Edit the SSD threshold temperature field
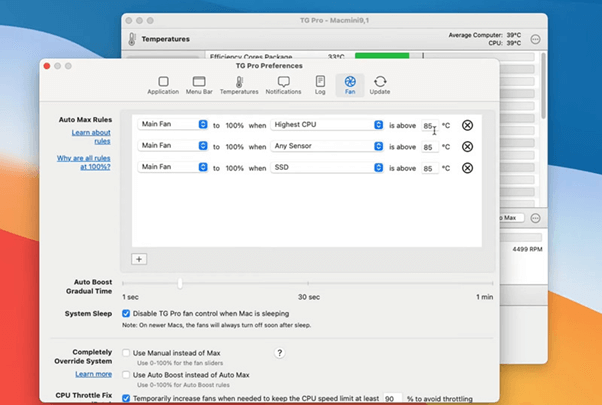The width and height of the screenshot is (602, 405). pos(430,168)
